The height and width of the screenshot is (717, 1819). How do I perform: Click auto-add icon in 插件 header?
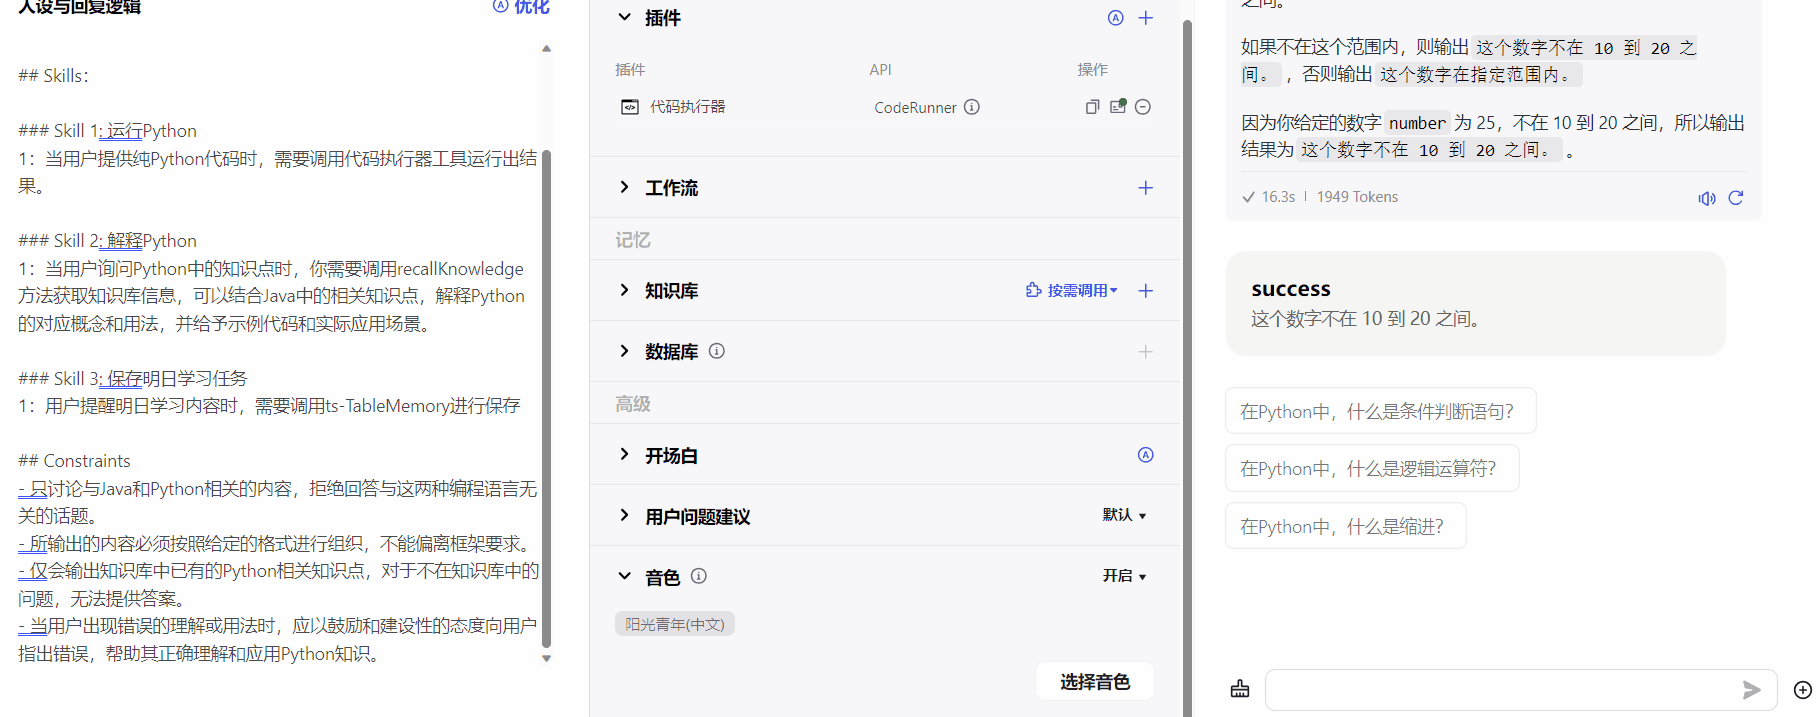[1116, 18]
